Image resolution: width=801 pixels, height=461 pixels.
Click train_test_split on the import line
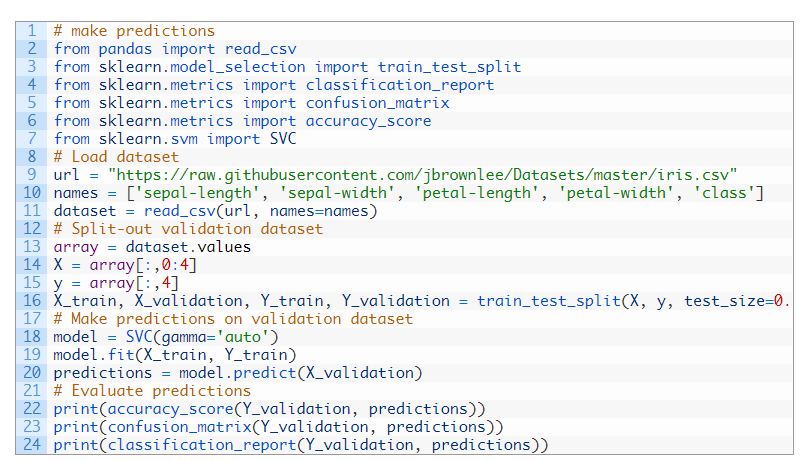pos(449,67)
